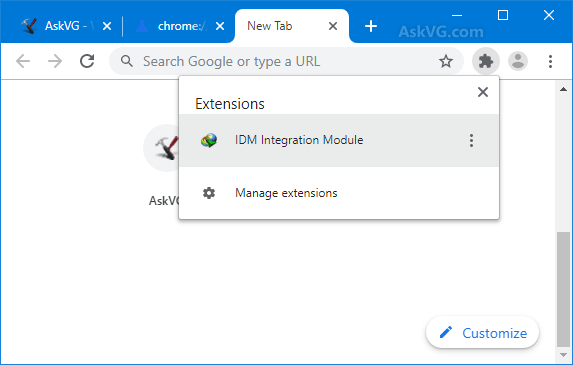Open a new tab with plus button

[371, 26]
